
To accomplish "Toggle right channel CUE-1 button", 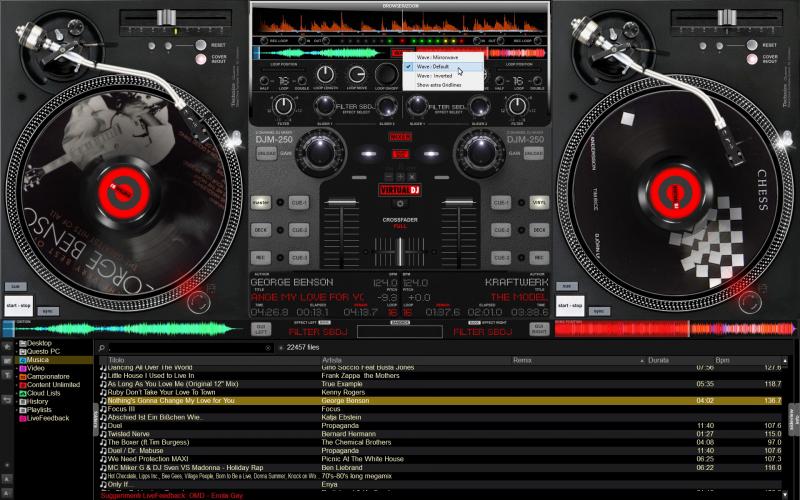I will [x=501, y=203].
